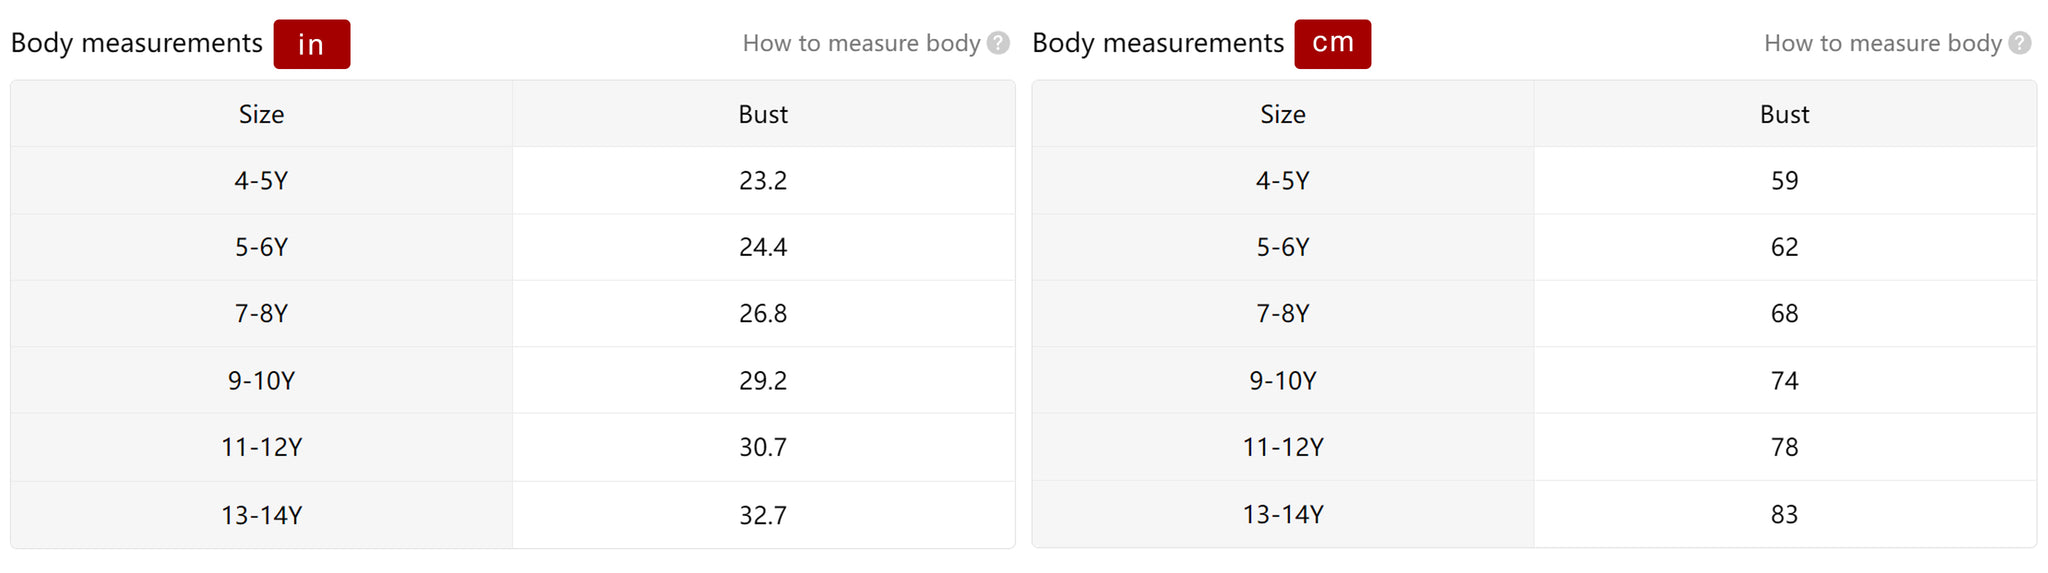Click the 23.2 bust value

(x=763, y=181)
